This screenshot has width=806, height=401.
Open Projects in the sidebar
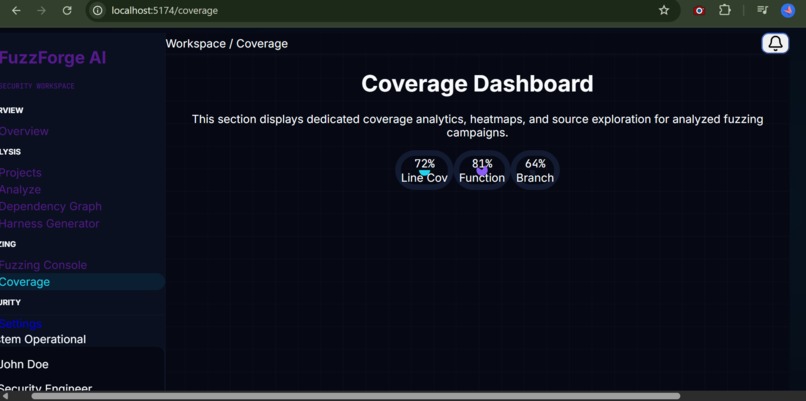click(21, 173)
